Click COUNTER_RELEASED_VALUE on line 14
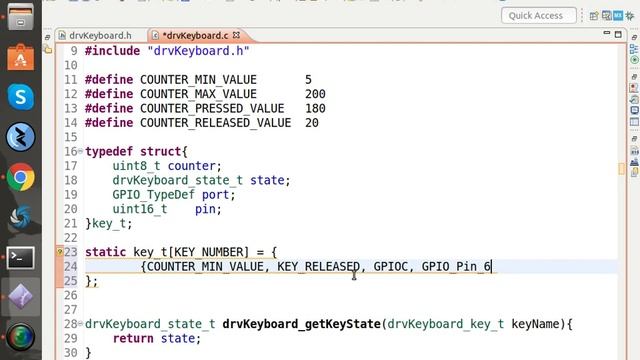The height and width of the screenshot is (360, 640). (x=216, y=123)
